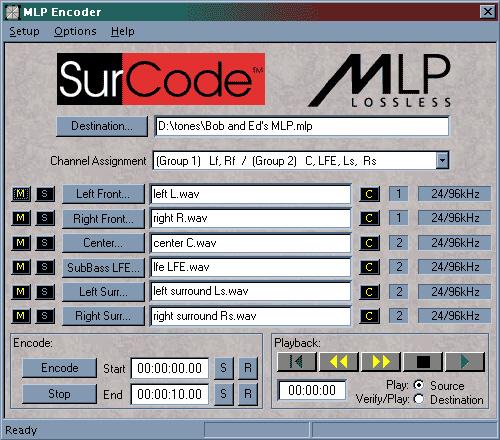
Task: Solo the Right Front channel
Action: [45, 218]
